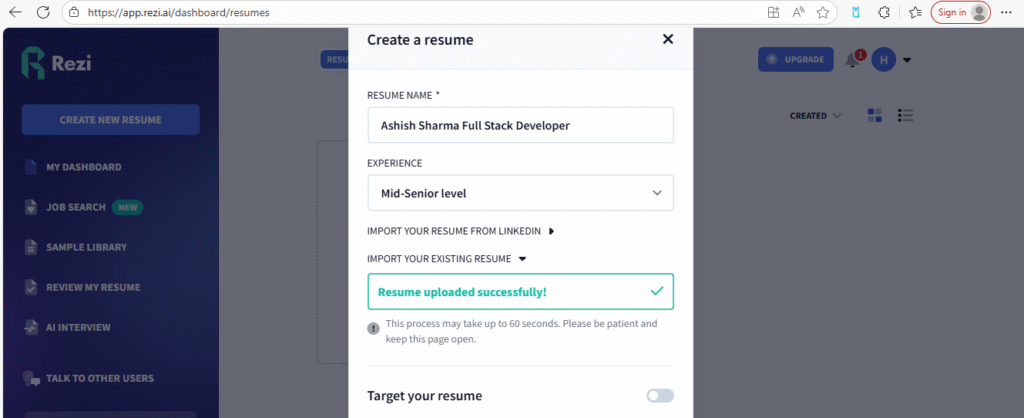Collapse Import your existing resume section

coord(446,259)
